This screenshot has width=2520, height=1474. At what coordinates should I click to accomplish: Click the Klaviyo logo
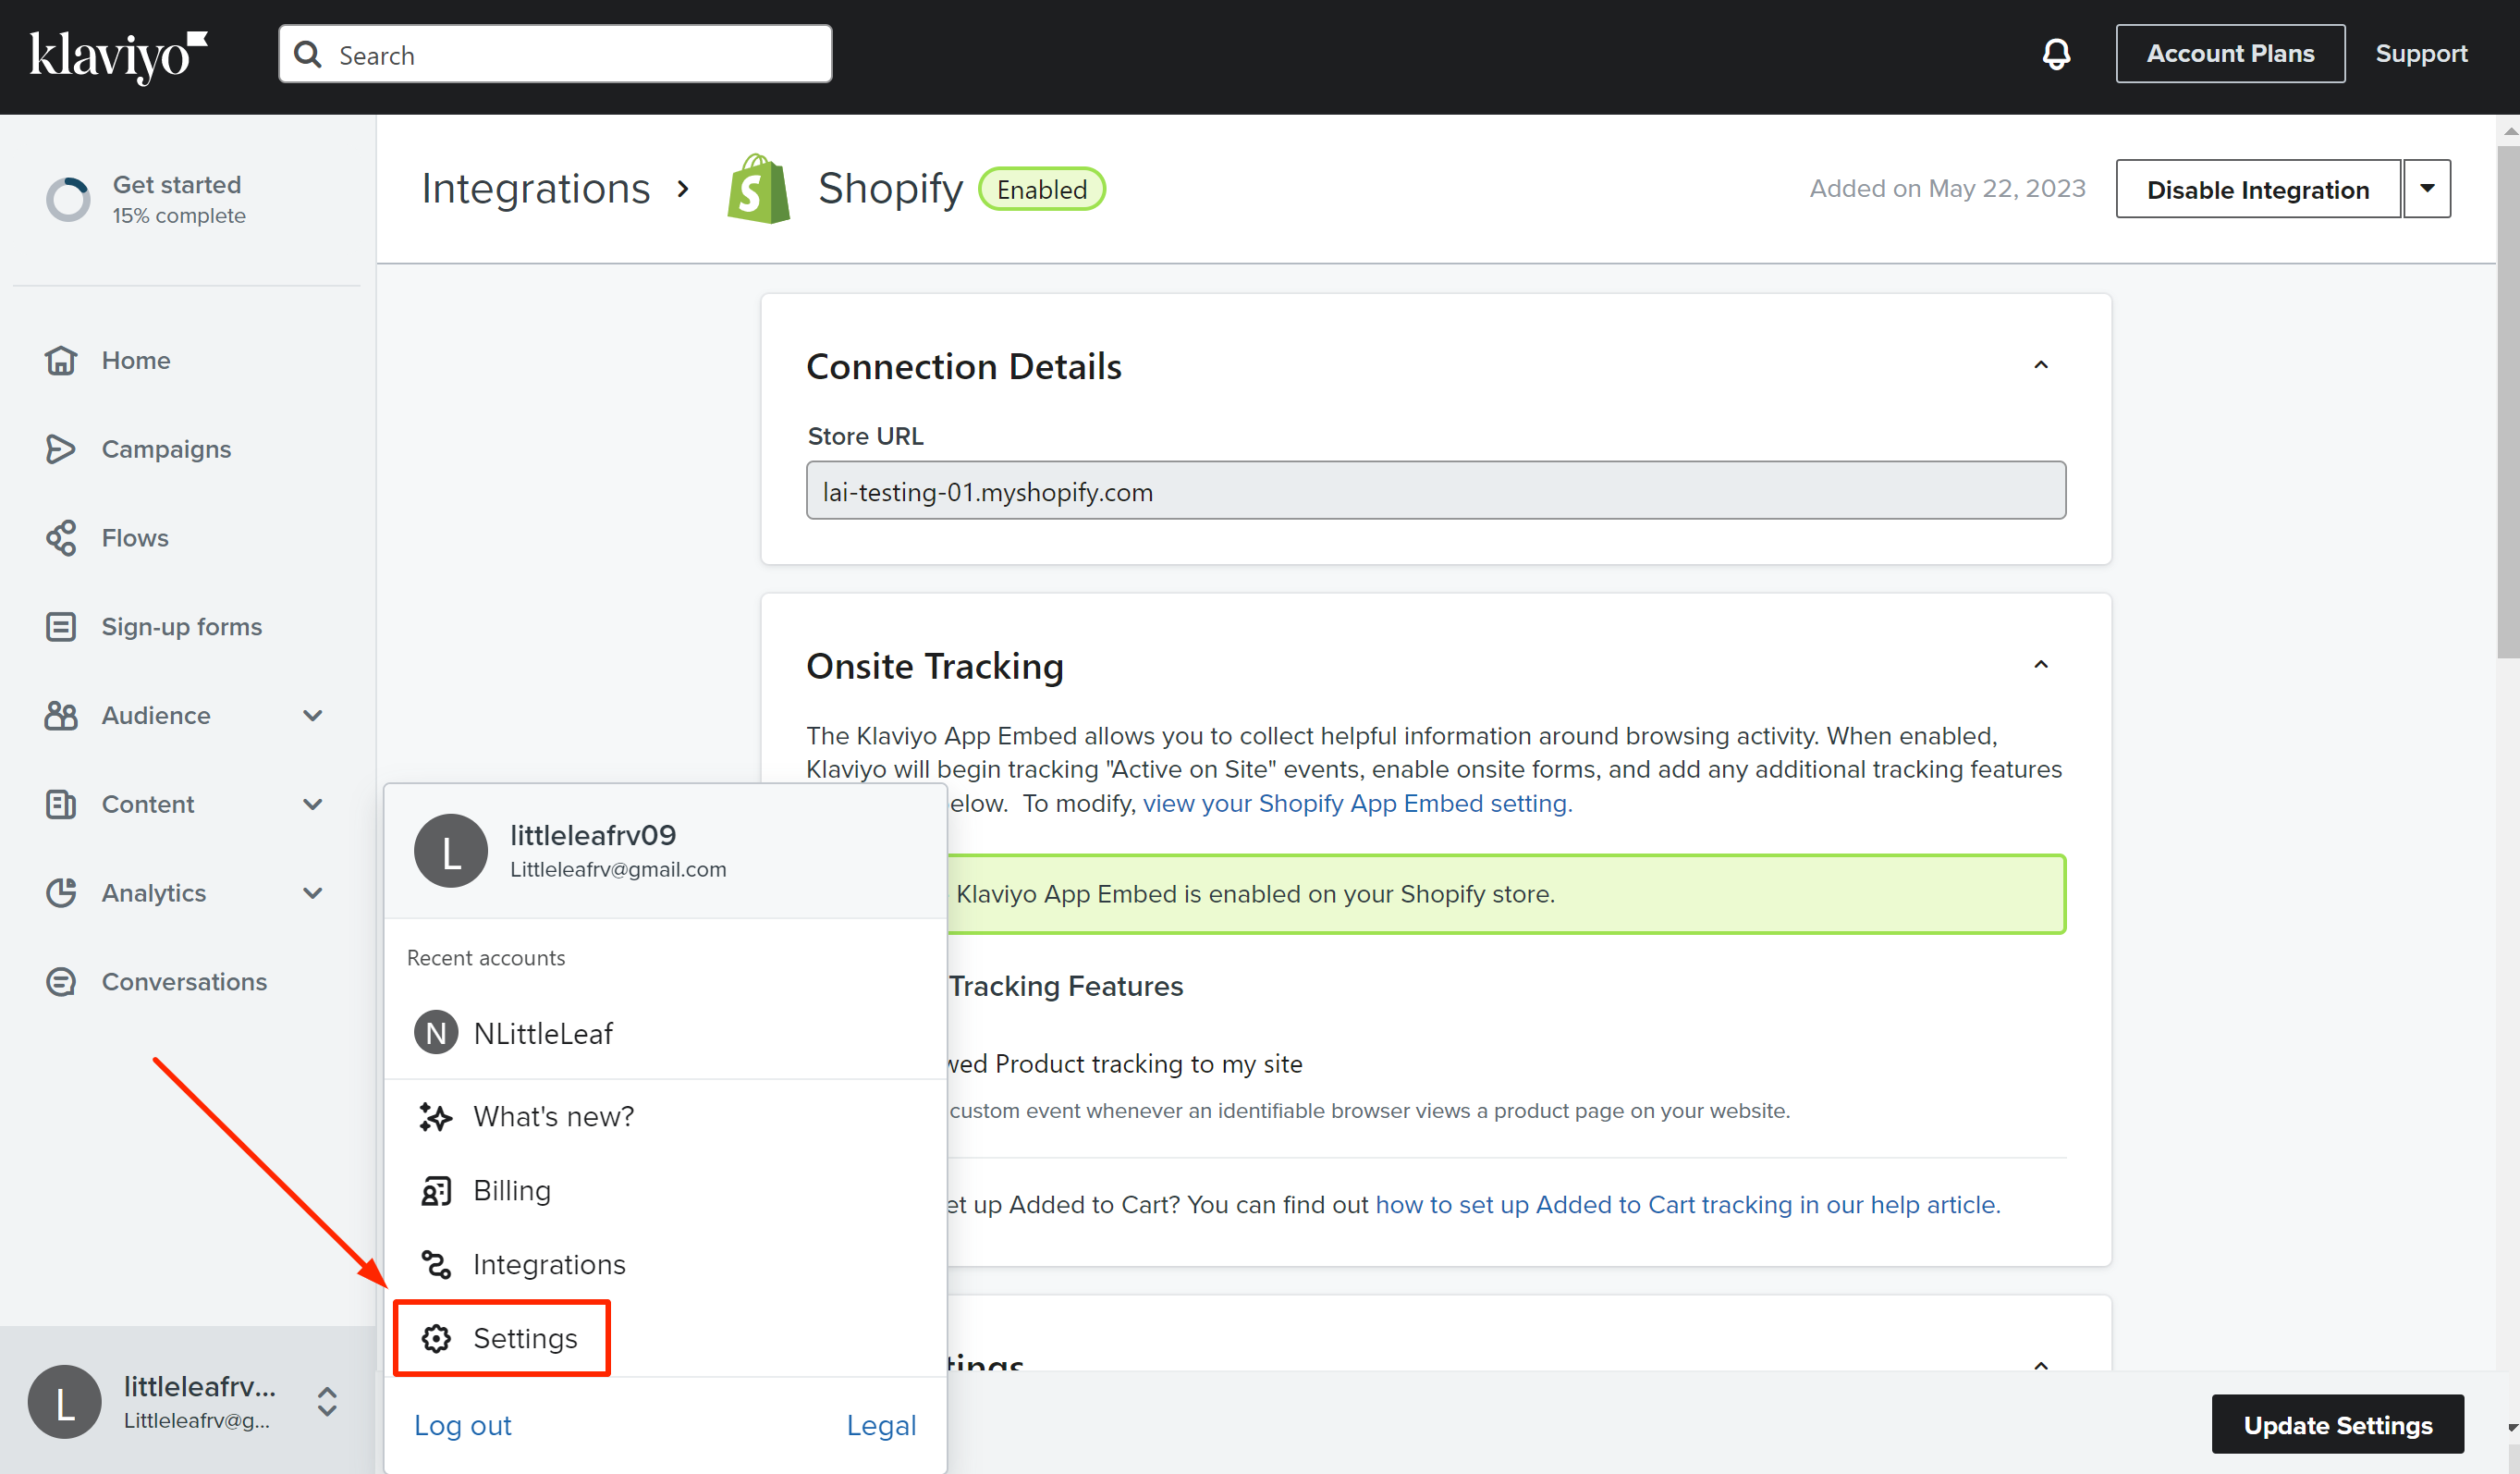tap(119, 56)
